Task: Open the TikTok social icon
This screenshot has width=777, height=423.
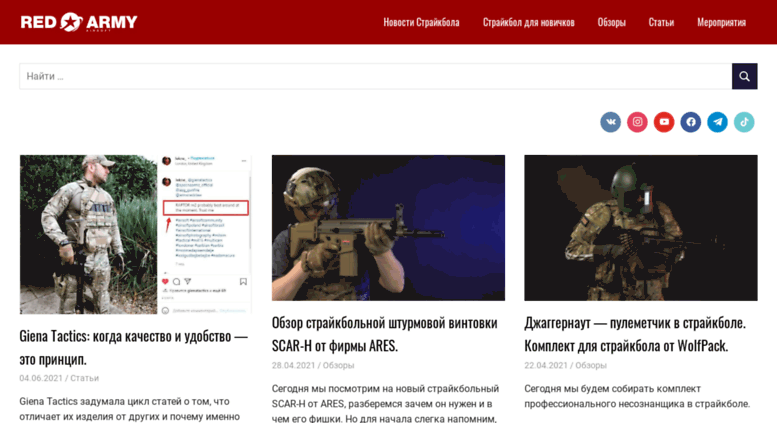Action: [x=744, y=122]
